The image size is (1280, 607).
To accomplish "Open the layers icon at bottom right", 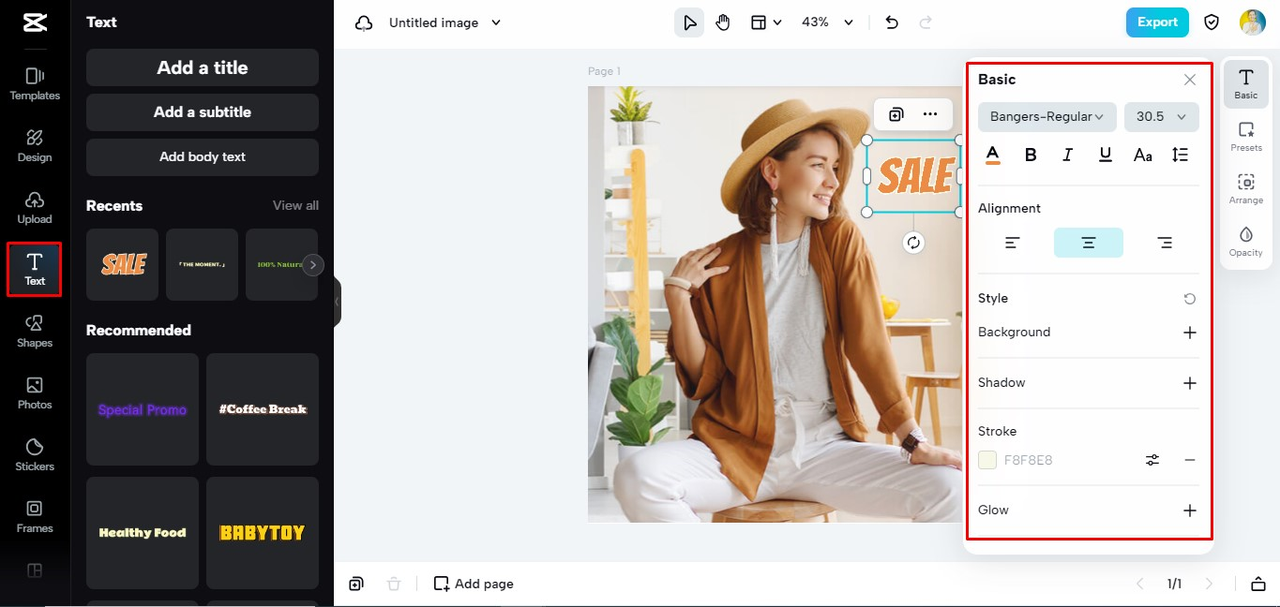I will coord(1258,584).
